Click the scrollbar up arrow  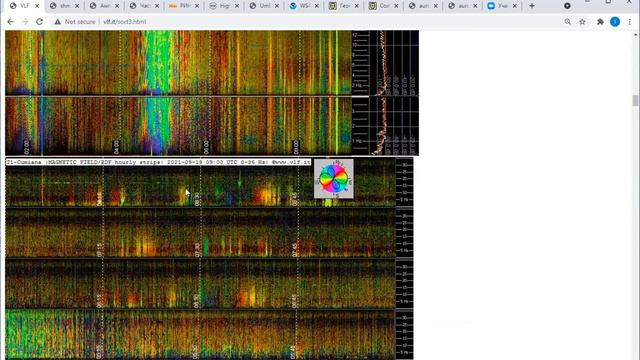click(636, 35)
